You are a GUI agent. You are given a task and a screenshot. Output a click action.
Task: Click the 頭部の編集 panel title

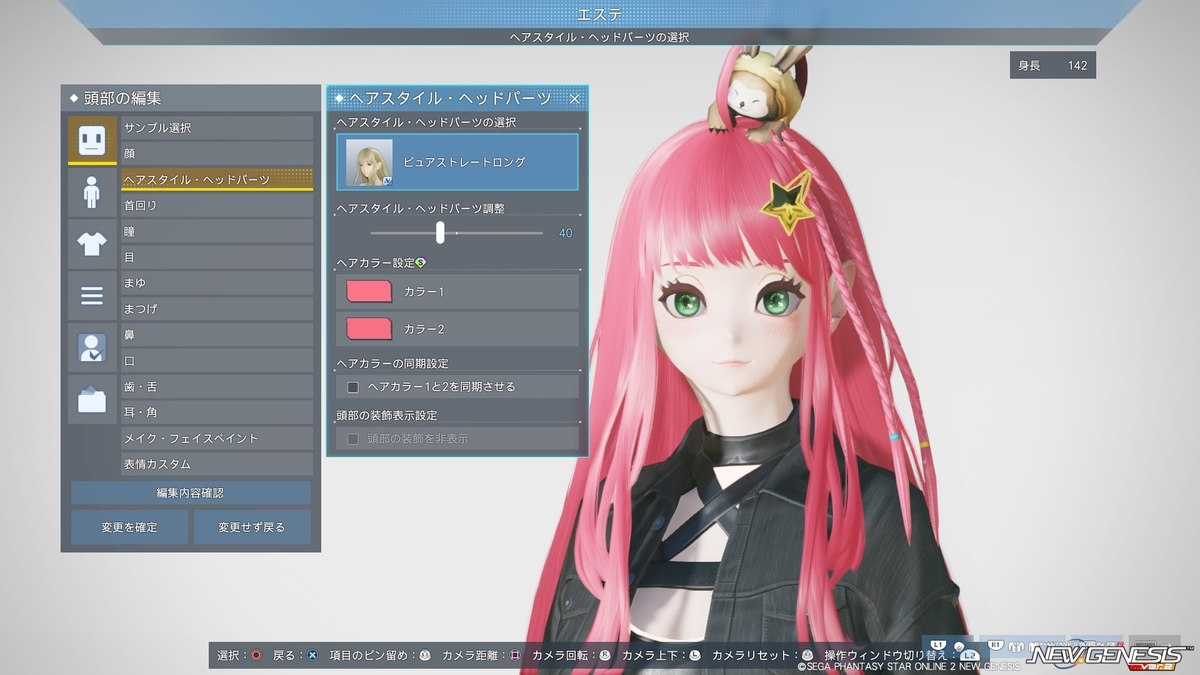122,98
